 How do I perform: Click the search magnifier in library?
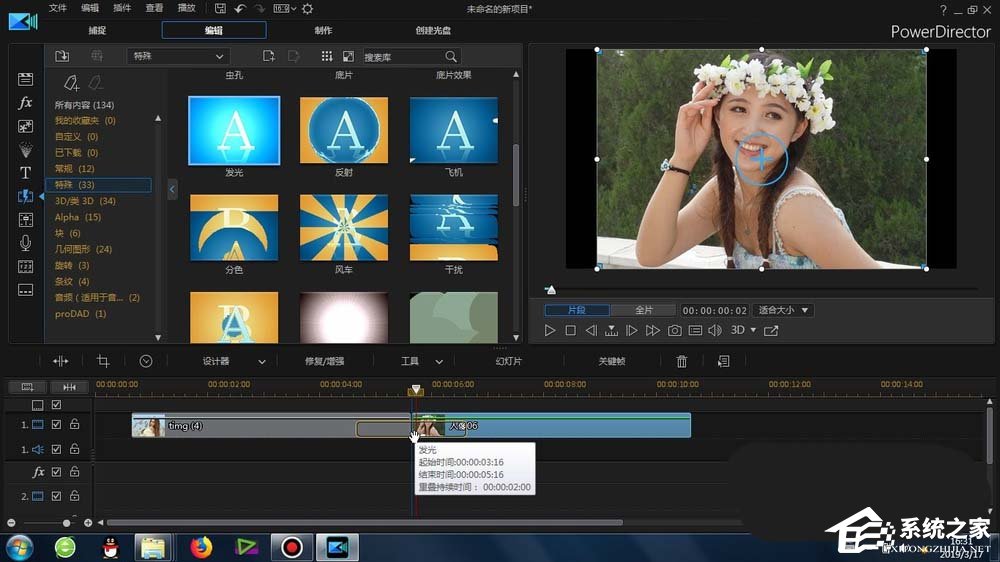pos(451,57)
